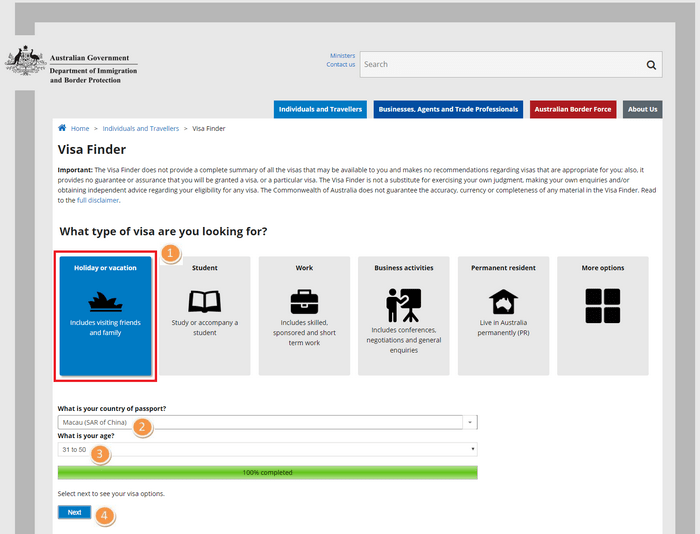This screenshot has width=700, height=534.
Task: Switch to Australian Border Force tab
Action: coord(573,109)
